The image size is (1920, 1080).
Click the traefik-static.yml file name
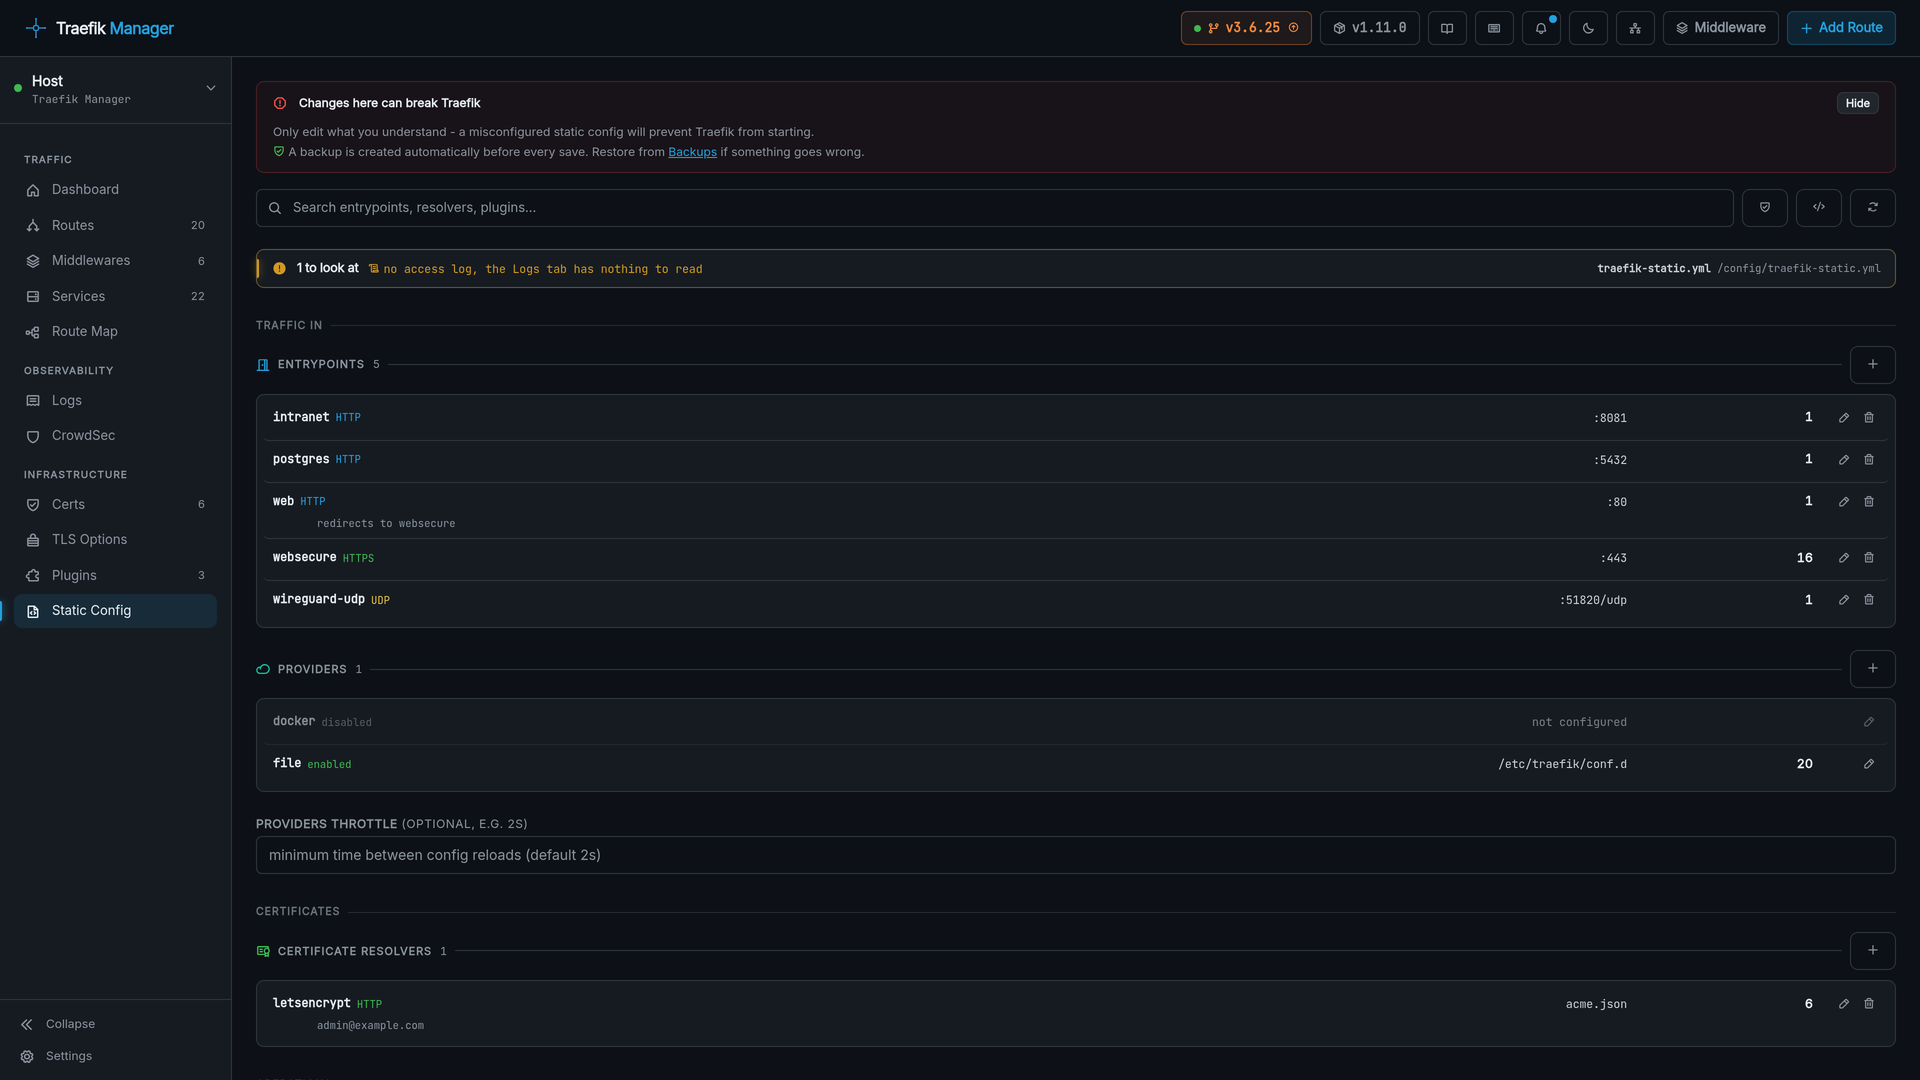point(1654,268)
